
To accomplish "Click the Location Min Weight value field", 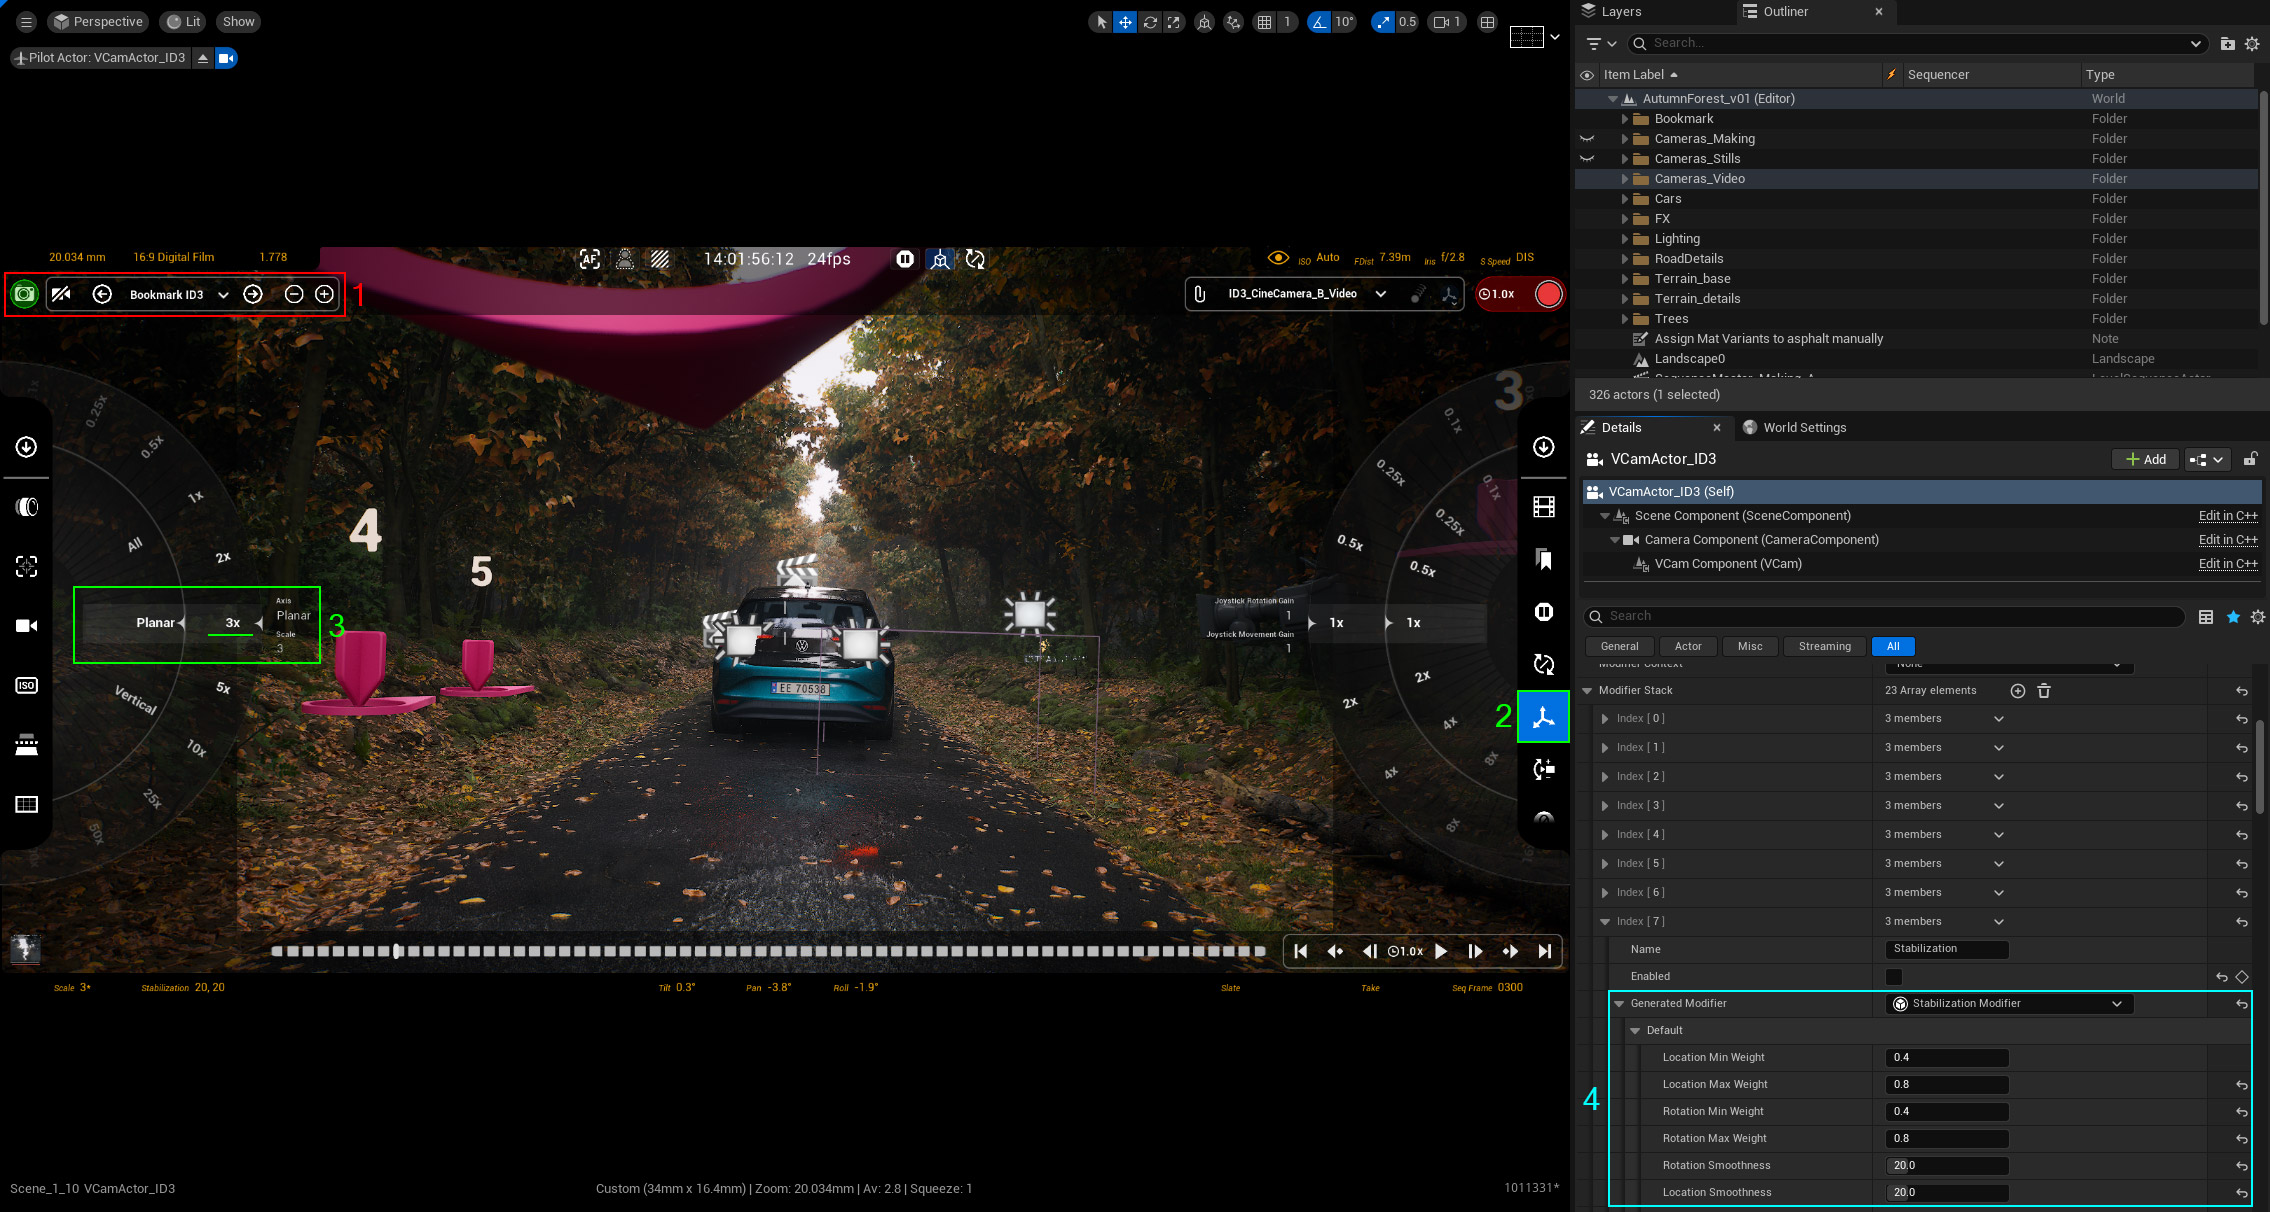I will point(1946,1057).
